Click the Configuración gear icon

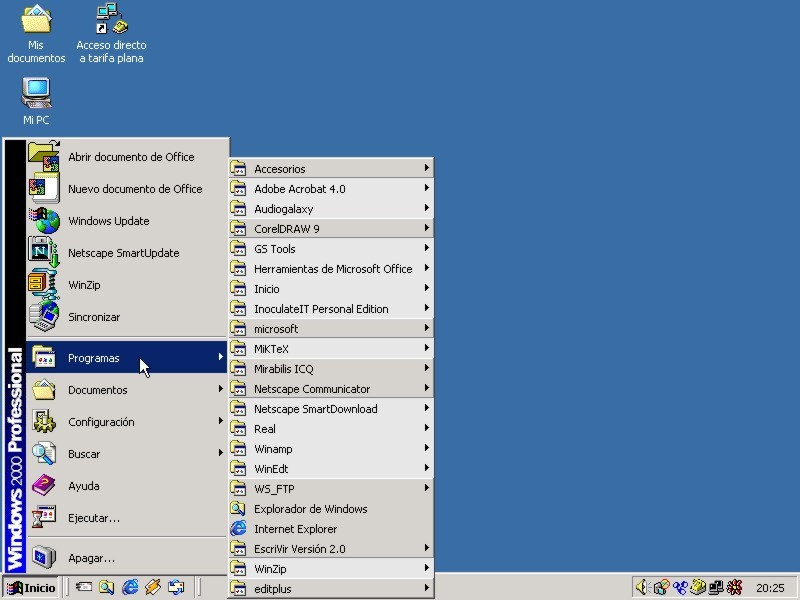click(x=44, y=422)
